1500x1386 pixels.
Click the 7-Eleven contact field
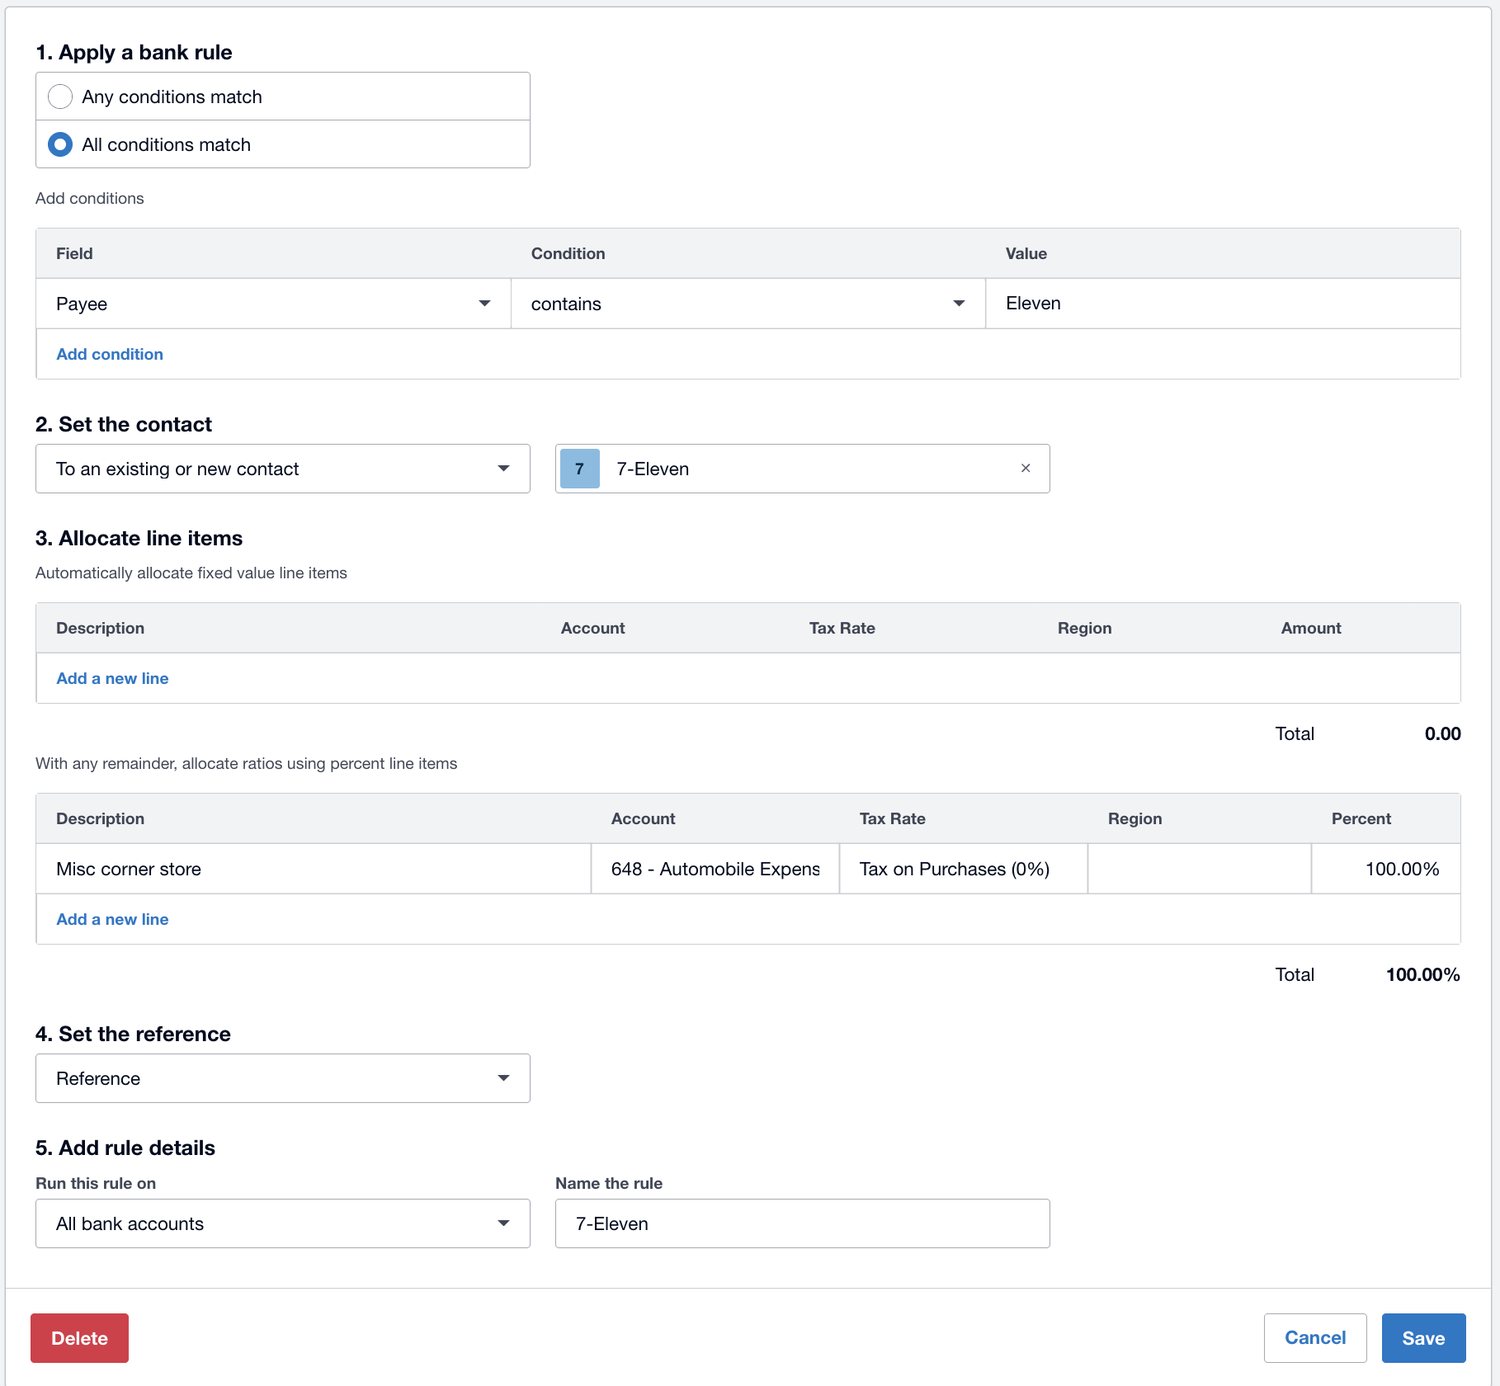tap(802, 469)
